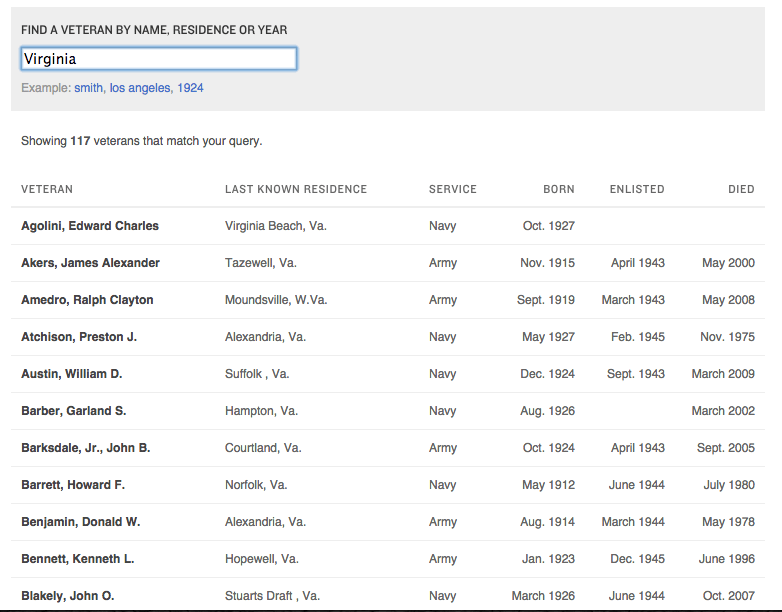Open Barber, Garland S. record
This screenshot has height=612, width=782.
(x=73, y=411)
